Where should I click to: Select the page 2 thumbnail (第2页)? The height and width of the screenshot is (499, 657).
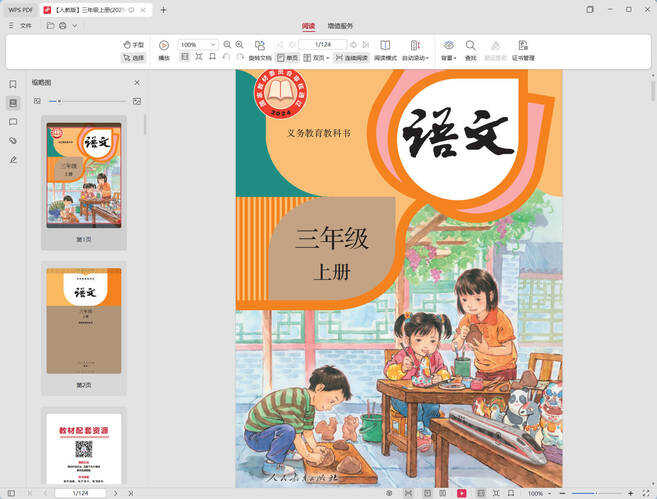pos(83,320)
